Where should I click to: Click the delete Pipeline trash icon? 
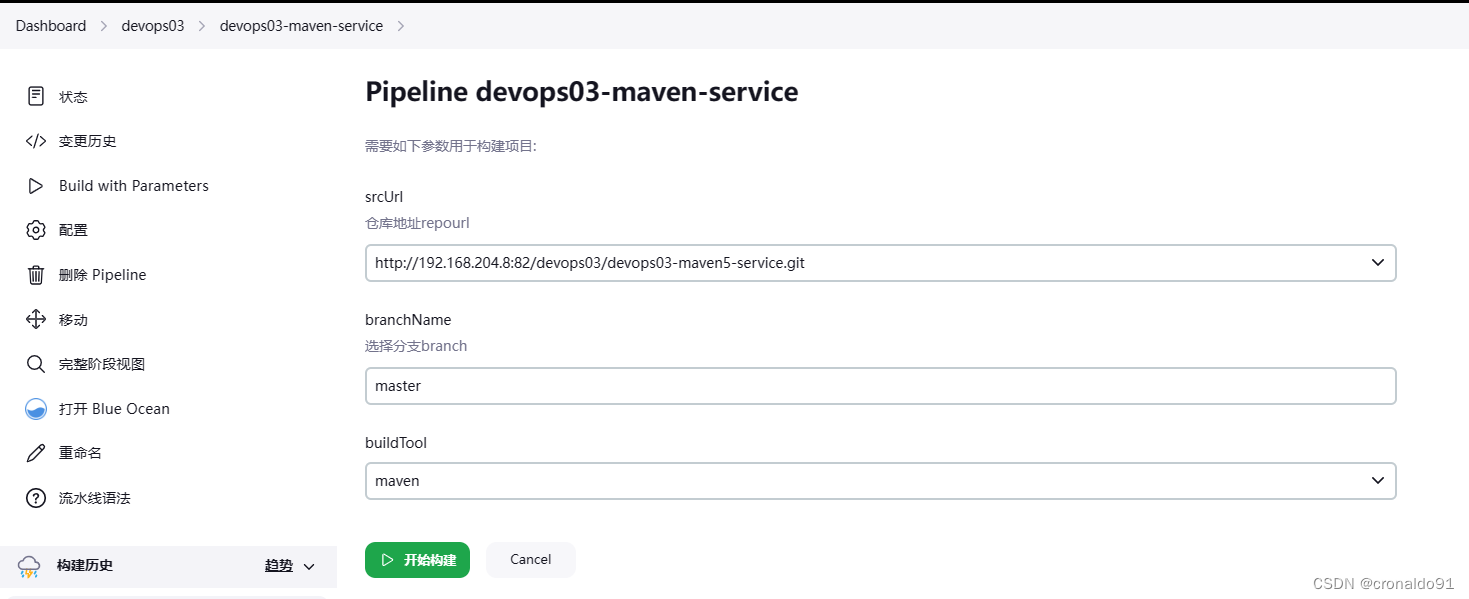click(x=36, y=275)
